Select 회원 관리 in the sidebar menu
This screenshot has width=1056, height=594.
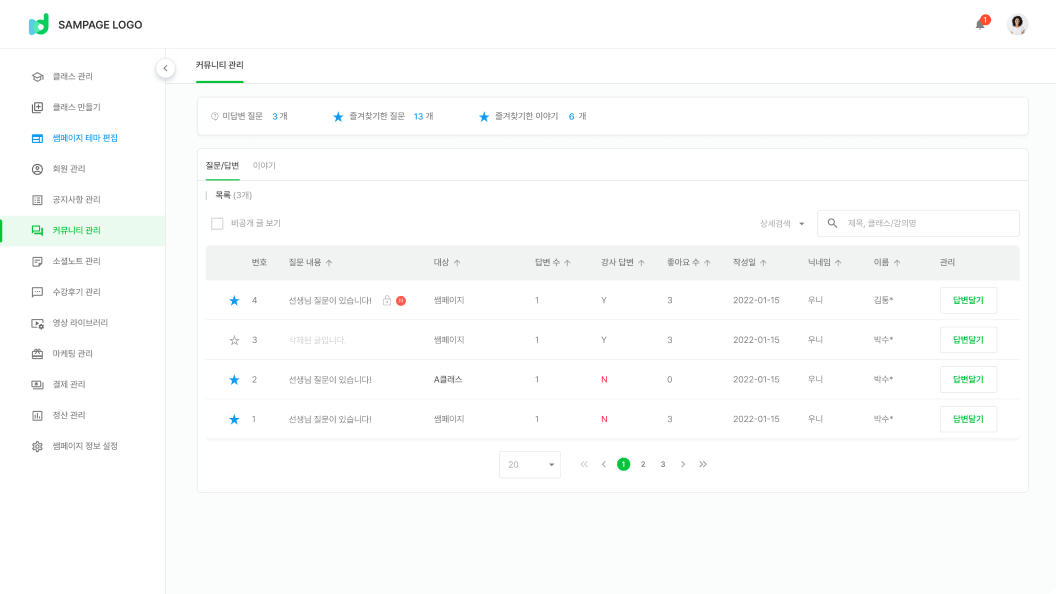(x=68, y=169)
